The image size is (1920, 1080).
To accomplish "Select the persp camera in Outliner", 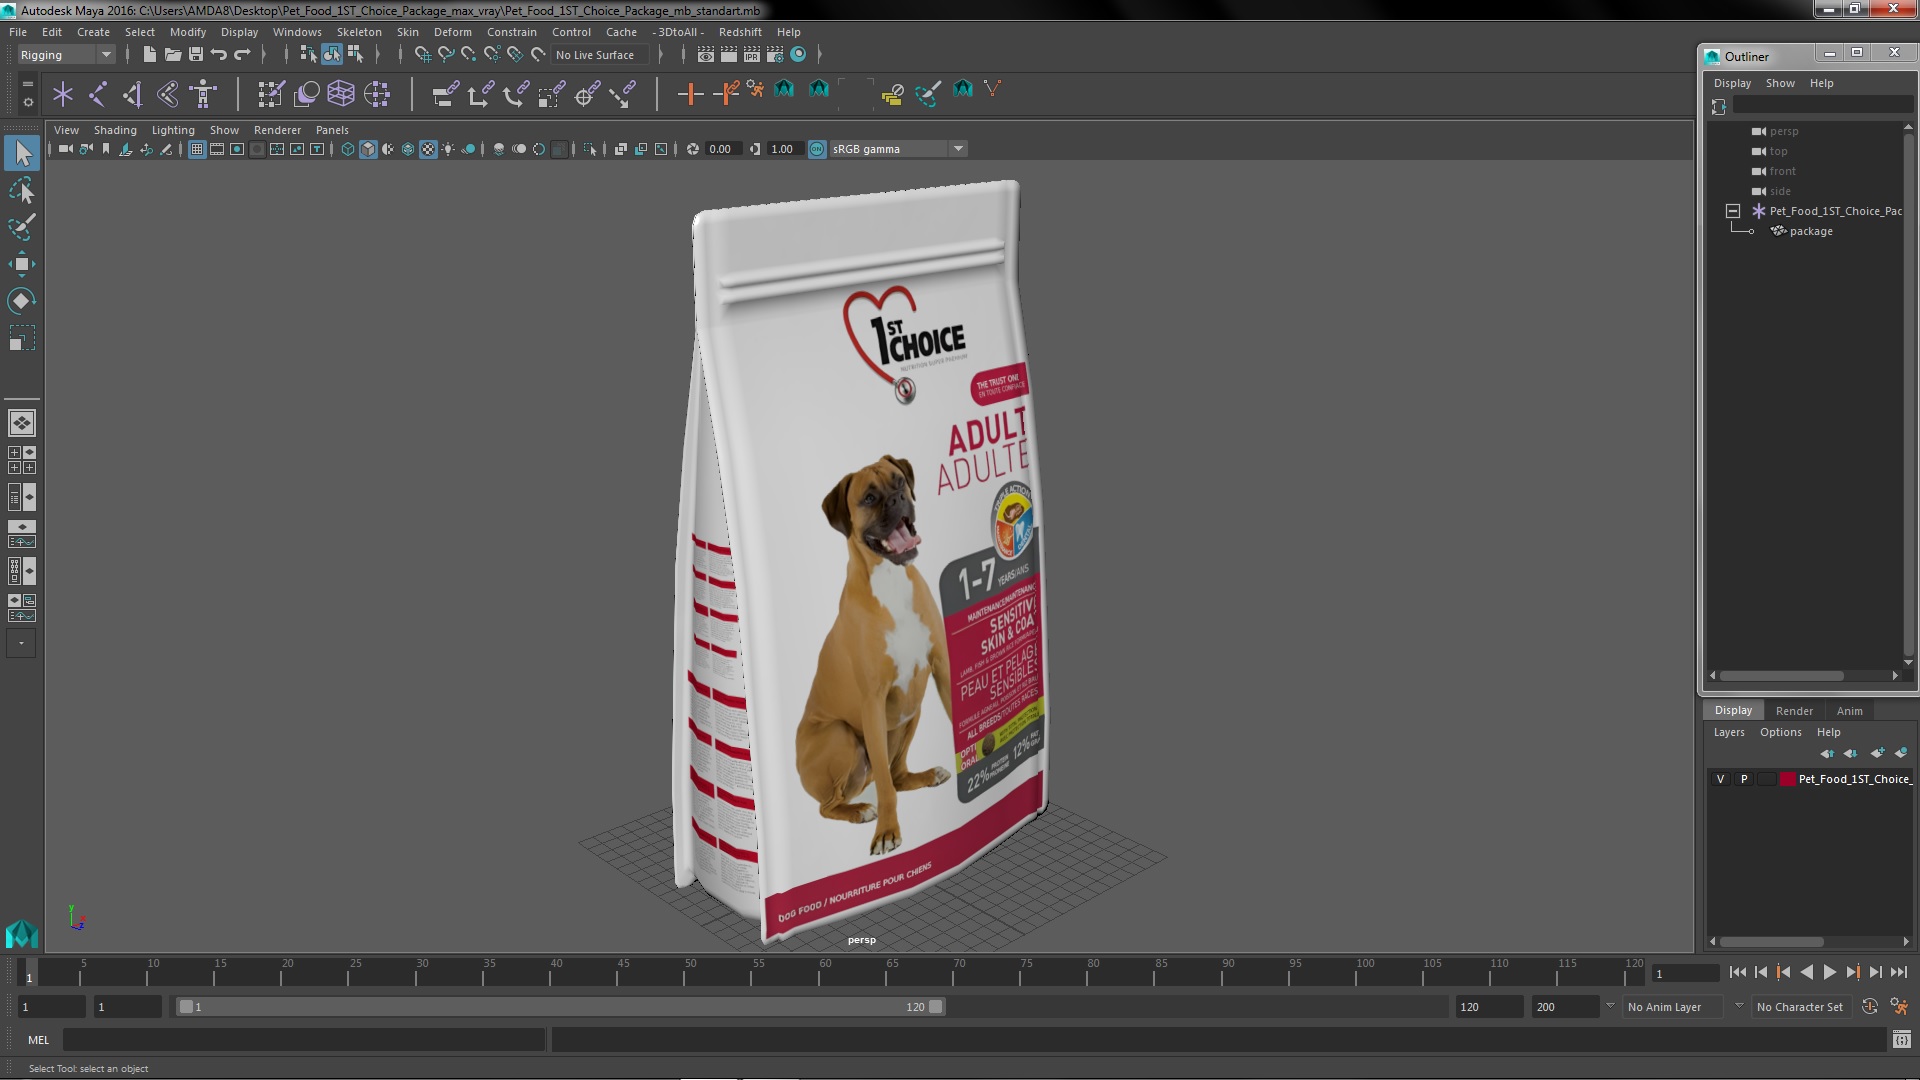I will coord(1783,131).
